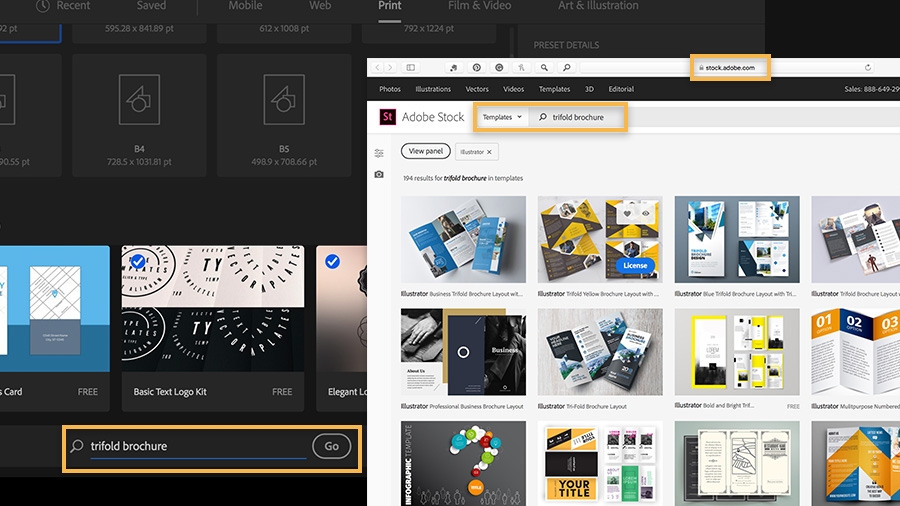
Task: Click the heart icon on the yellow brochure thumbnail
Action: pyautogui.click(x=627, y=213)
